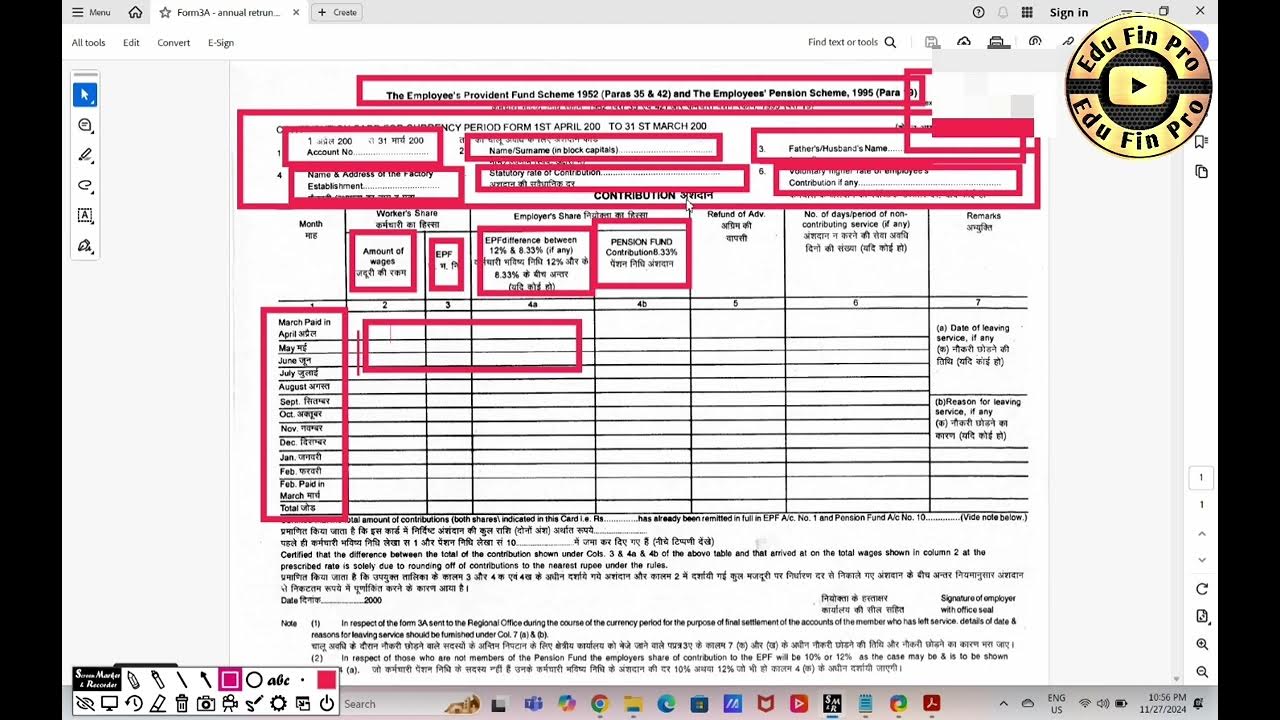Open the All tools panel

pos(88,43)
